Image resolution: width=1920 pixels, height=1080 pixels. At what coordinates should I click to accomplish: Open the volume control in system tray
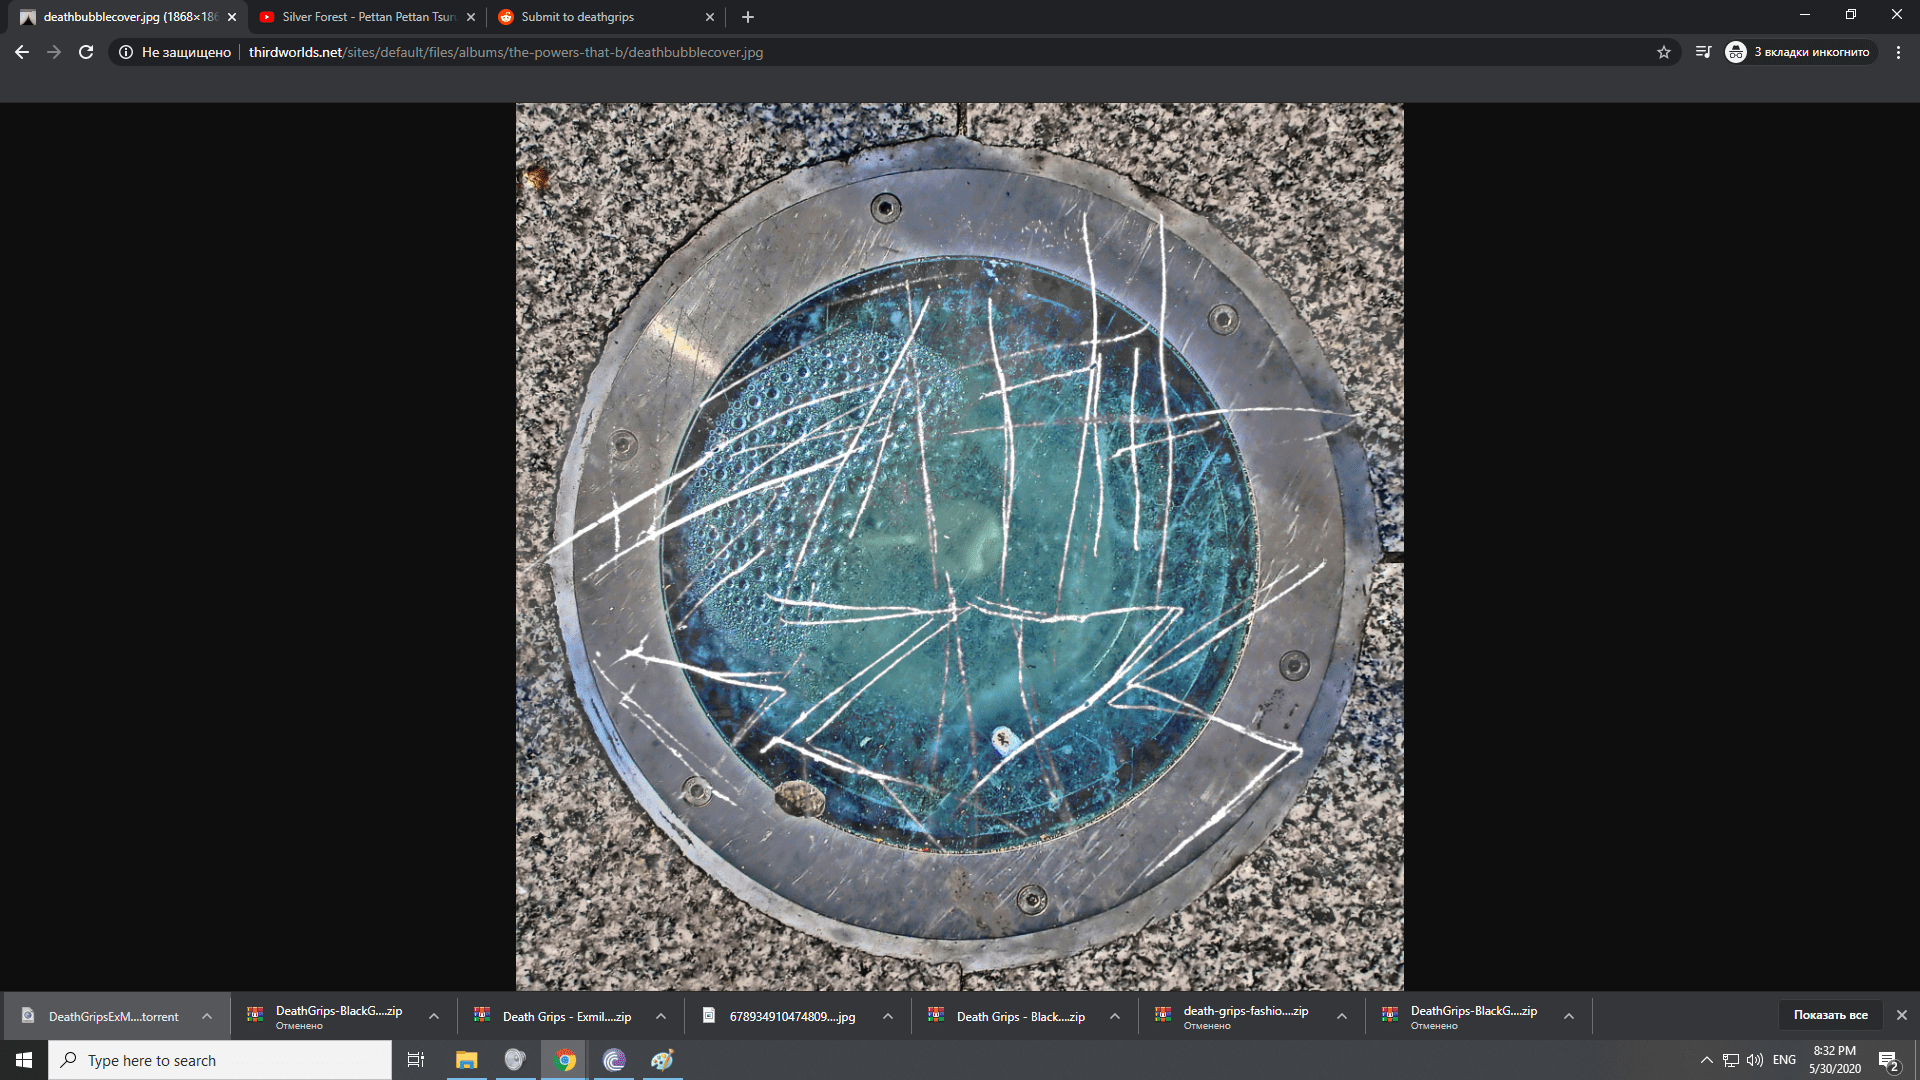(1755, 1059)
